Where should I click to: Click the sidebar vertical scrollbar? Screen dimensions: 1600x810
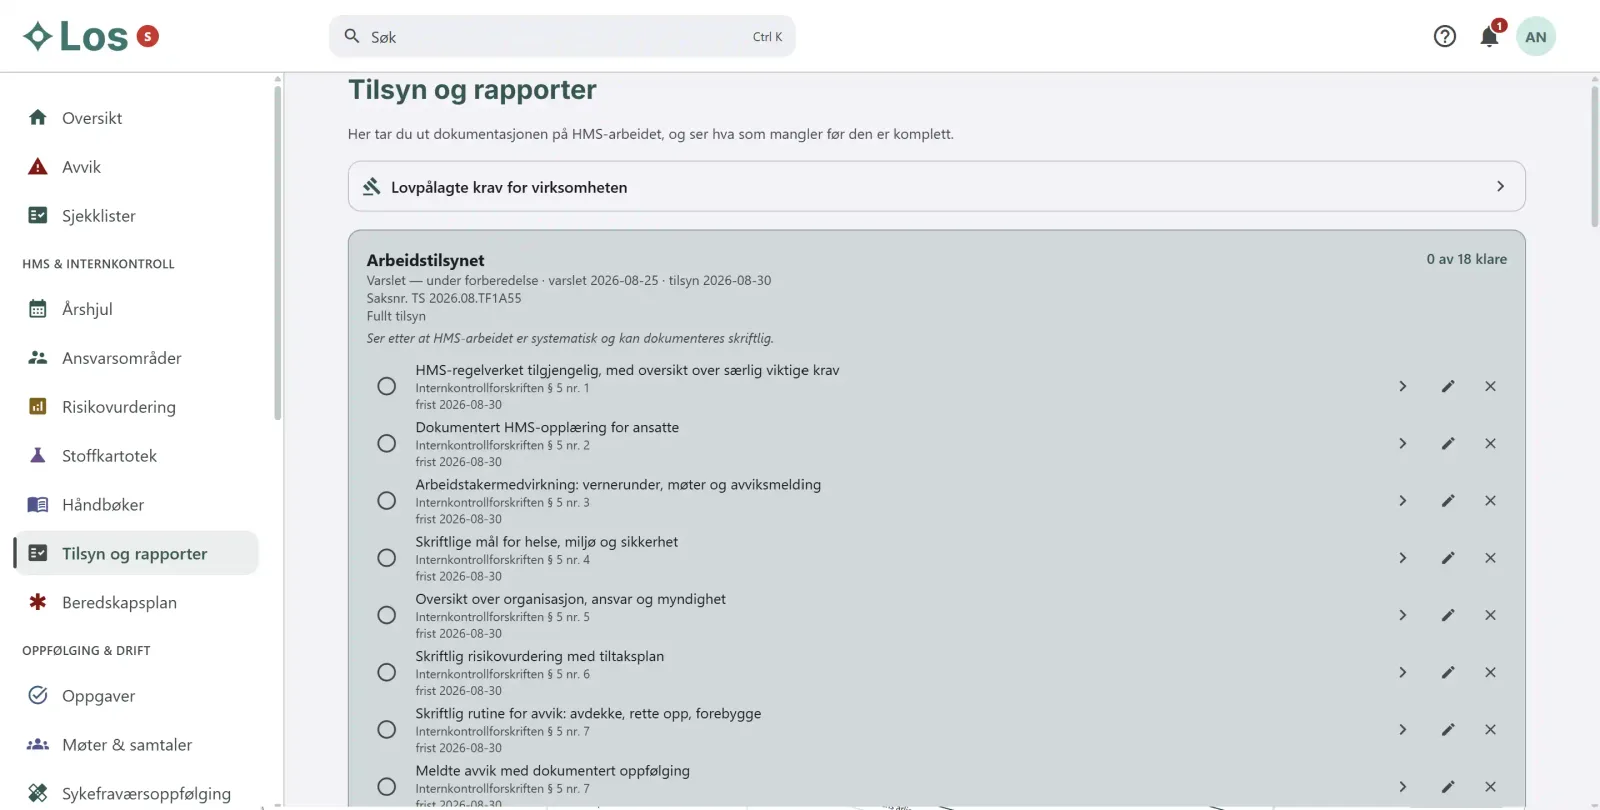tap(278, 252)
